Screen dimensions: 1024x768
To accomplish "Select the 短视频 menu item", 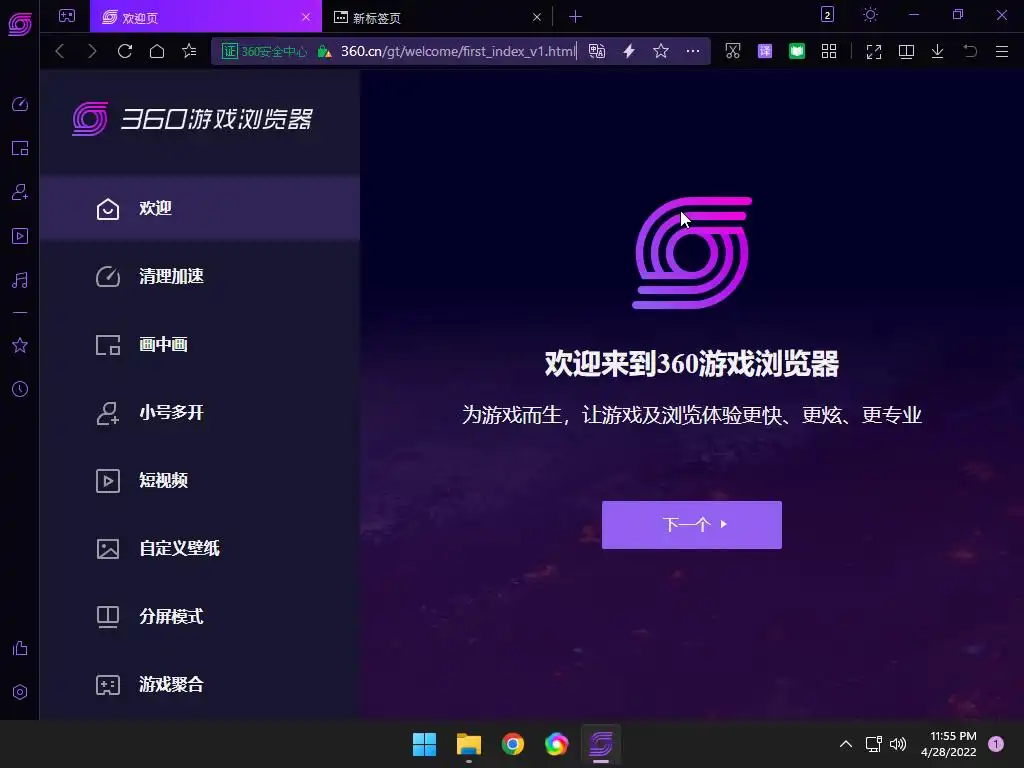I will 200,481.
